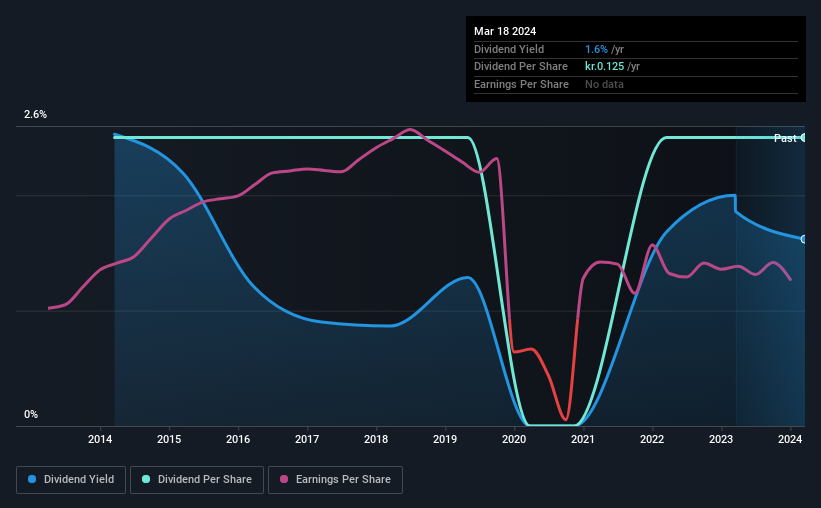The image size is (821, 508).
Task: Click the pink Earnings Per Share legend dot
Action: coord(284,479)
